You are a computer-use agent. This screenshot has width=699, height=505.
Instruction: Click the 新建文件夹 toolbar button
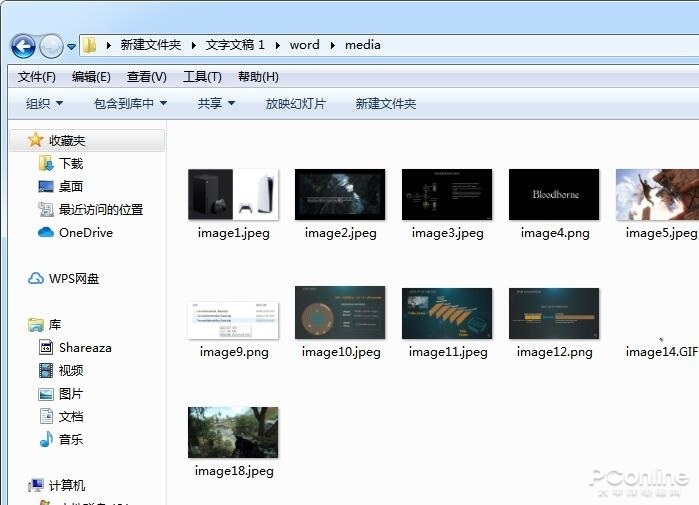(x=386, y=104)
